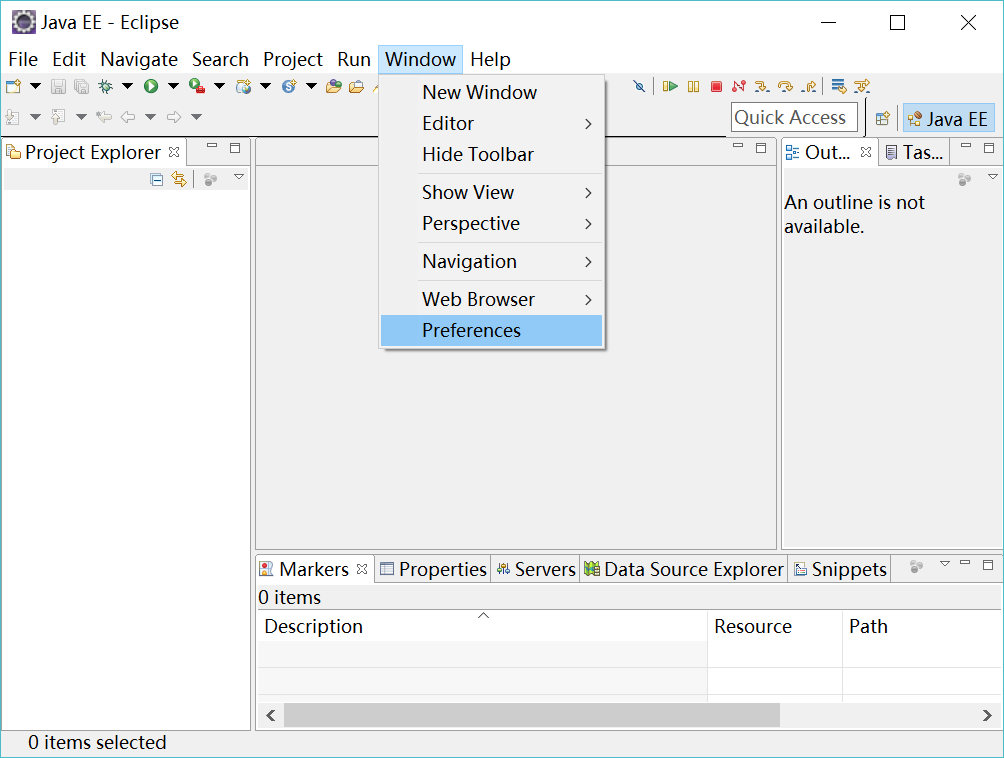Open the Search menu
This screenshot has height=758, width=1004.
[x=220, y=60]
